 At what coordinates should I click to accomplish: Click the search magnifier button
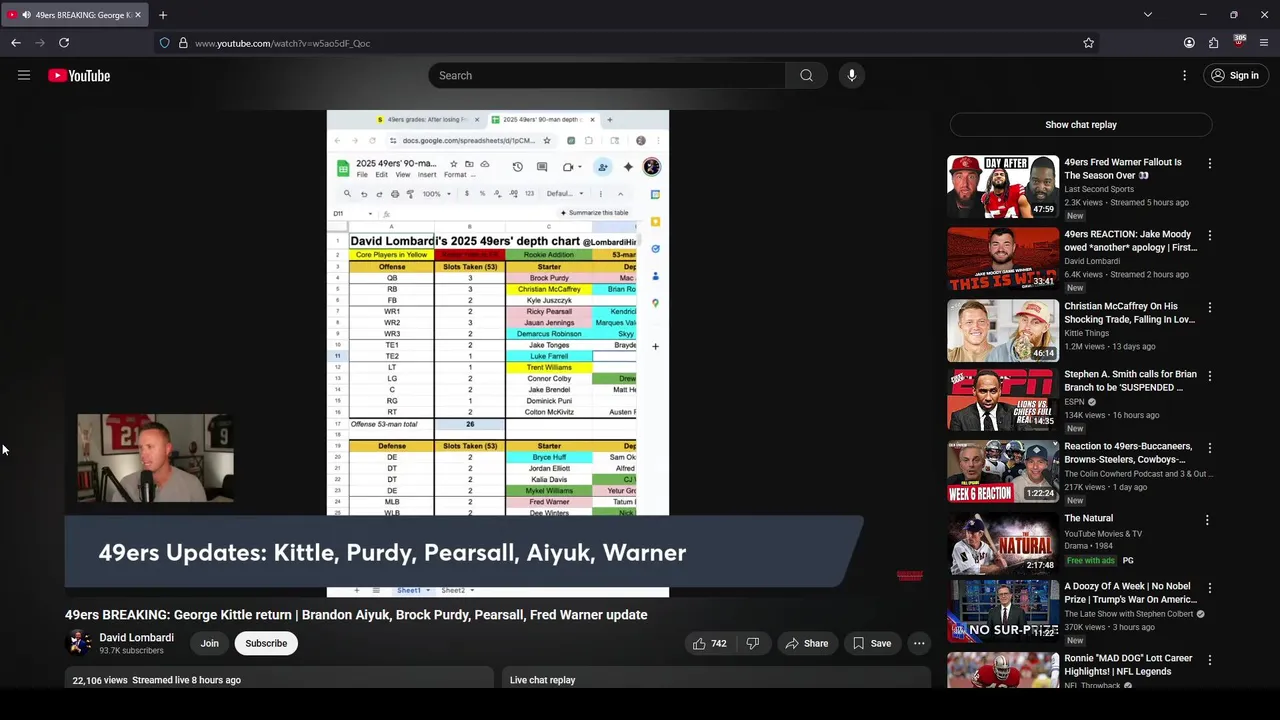pos(806,75)
